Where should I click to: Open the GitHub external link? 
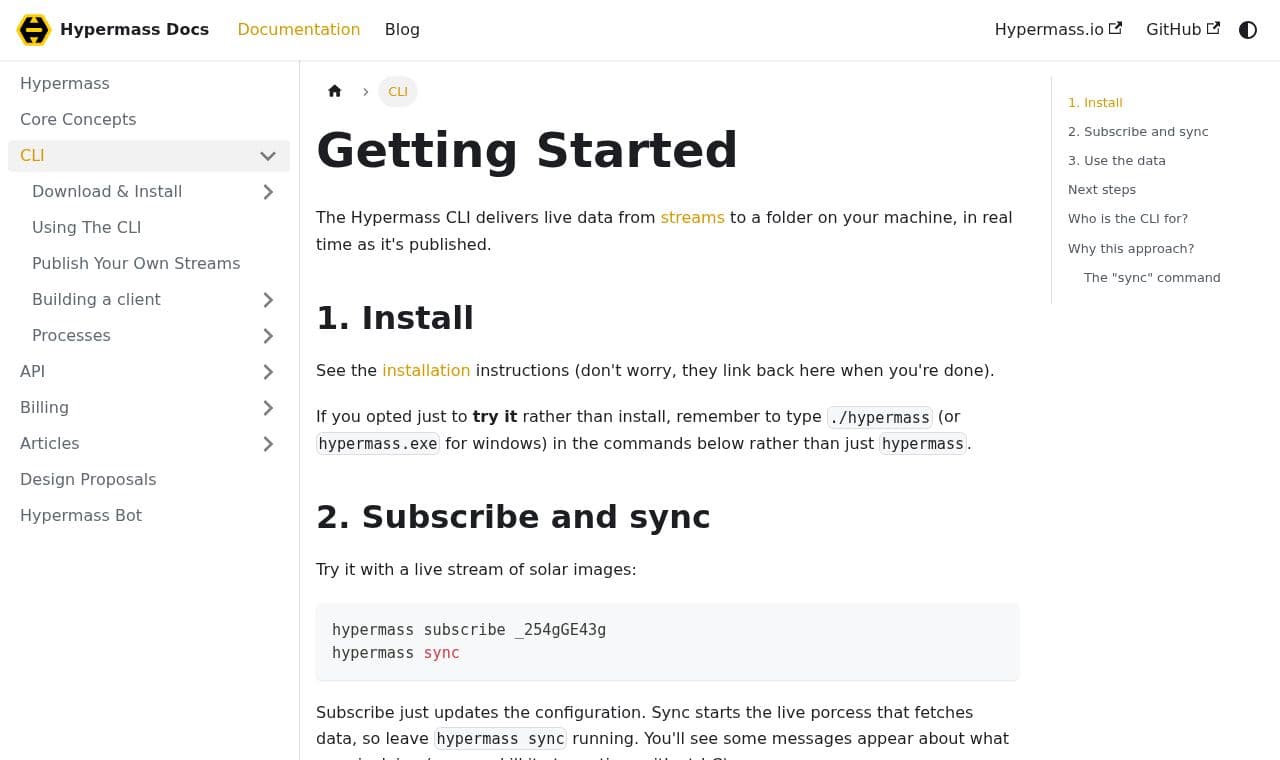tap(1183, 30)
